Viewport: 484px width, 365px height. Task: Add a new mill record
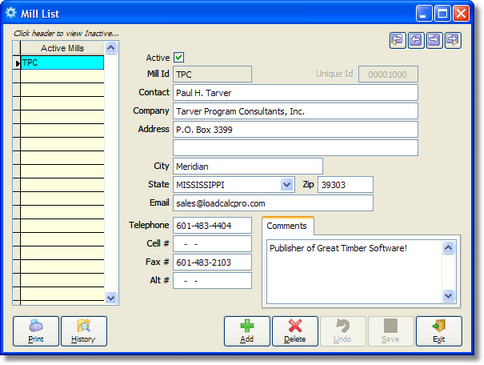pos(247,331)
